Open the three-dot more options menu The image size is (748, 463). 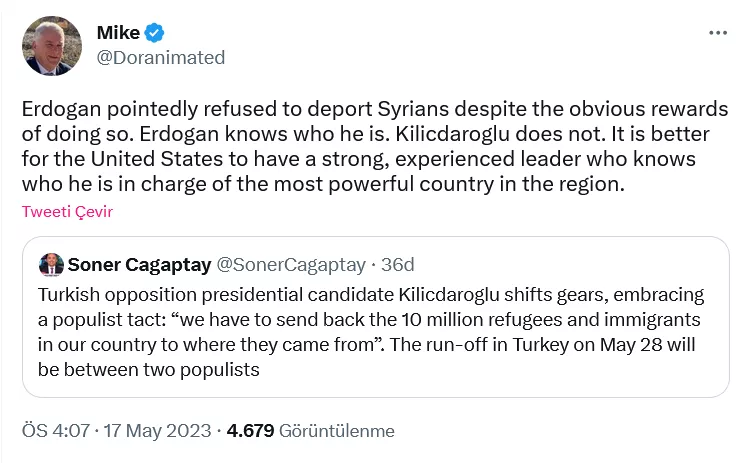[717, 32]
